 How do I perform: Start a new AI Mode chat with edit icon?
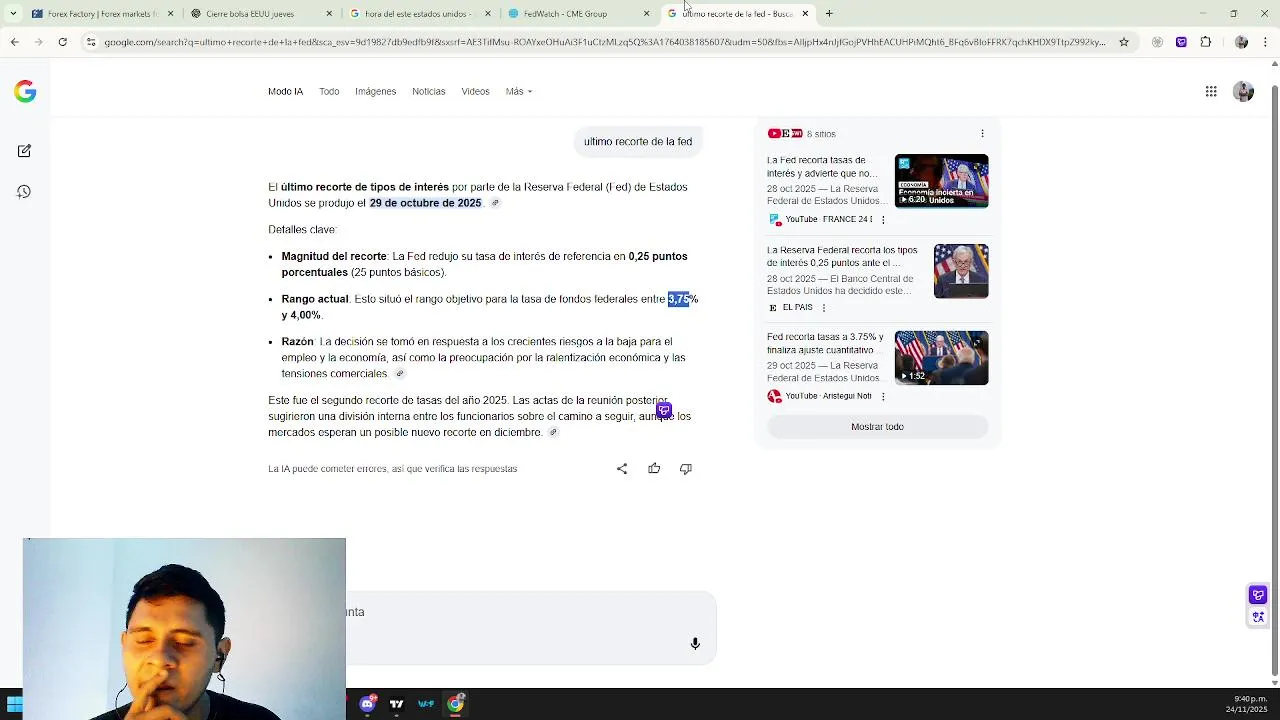pos(24,151)
